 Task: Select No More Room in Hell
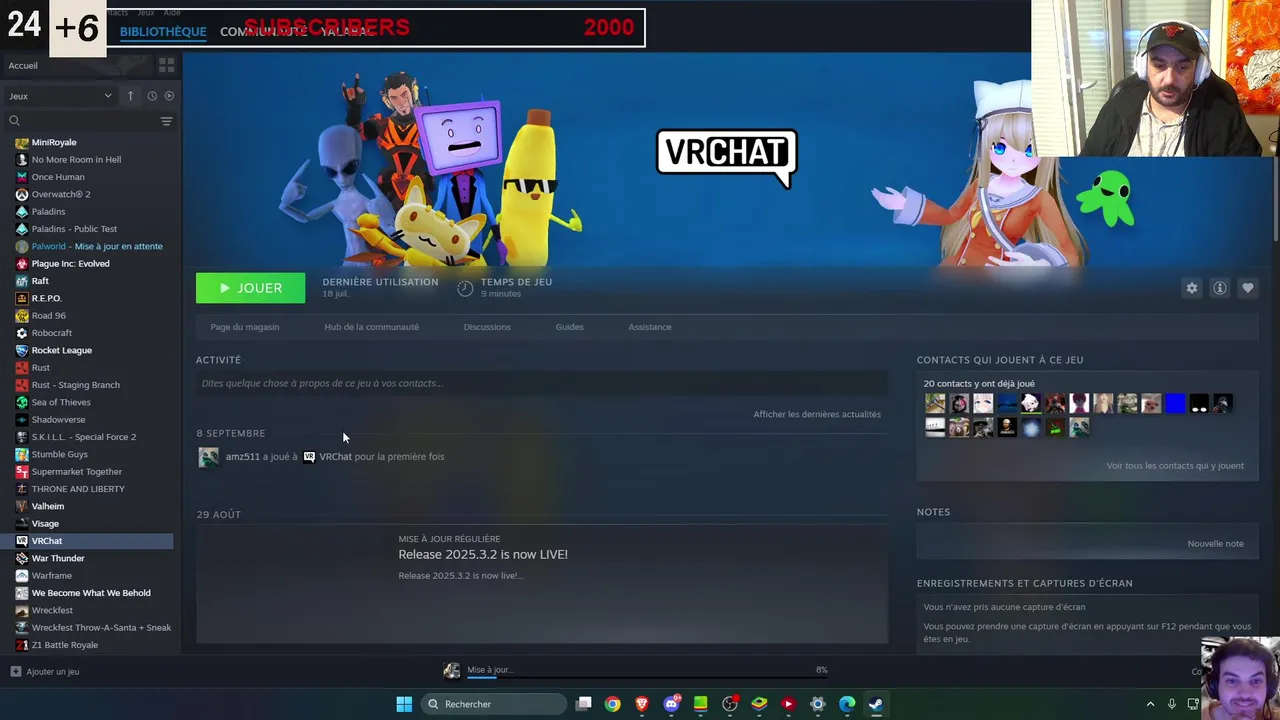(x=76, y=160)
